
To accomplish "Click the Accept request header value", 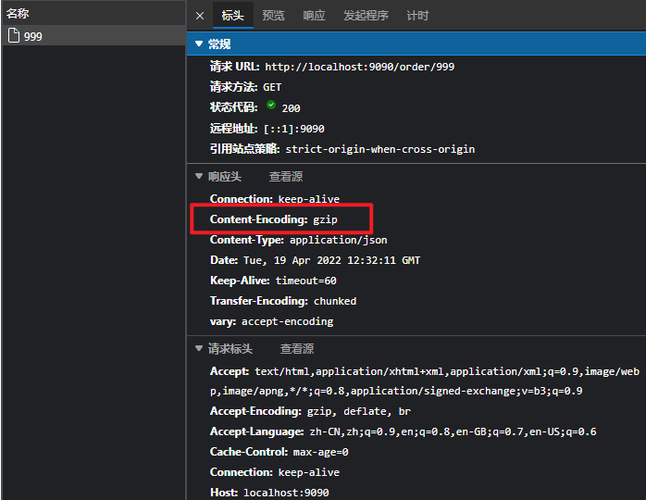I will click(x=425, y=381).
